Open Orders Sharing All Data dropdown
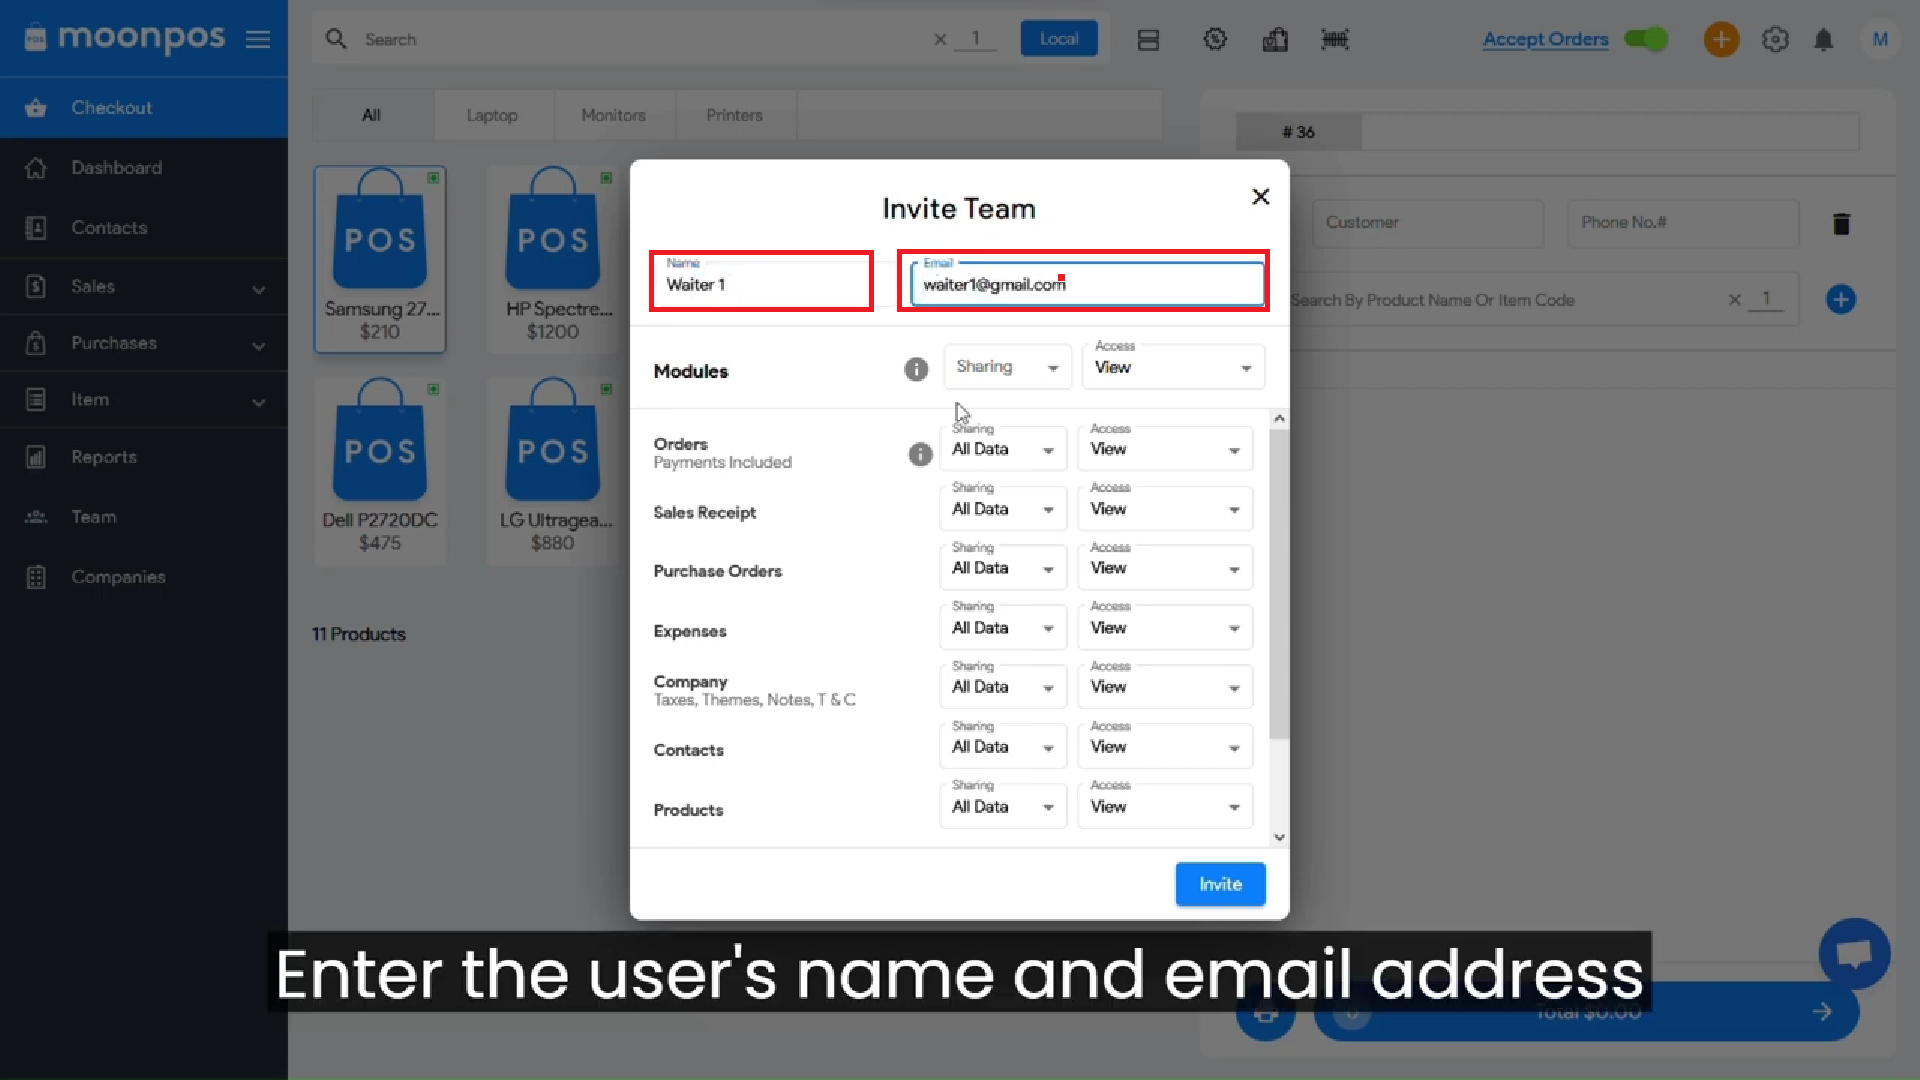The height and width of the screenshot is (1080, 1920). point(1002,449)
